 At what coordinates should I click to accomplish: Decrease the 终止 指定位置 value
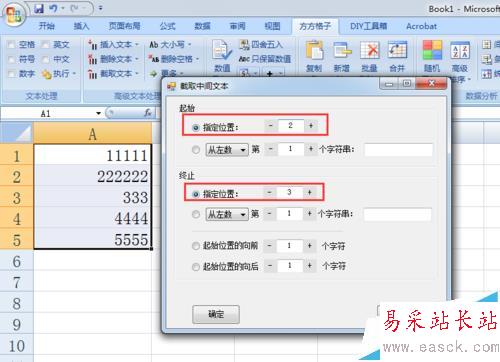coord(269,192)
